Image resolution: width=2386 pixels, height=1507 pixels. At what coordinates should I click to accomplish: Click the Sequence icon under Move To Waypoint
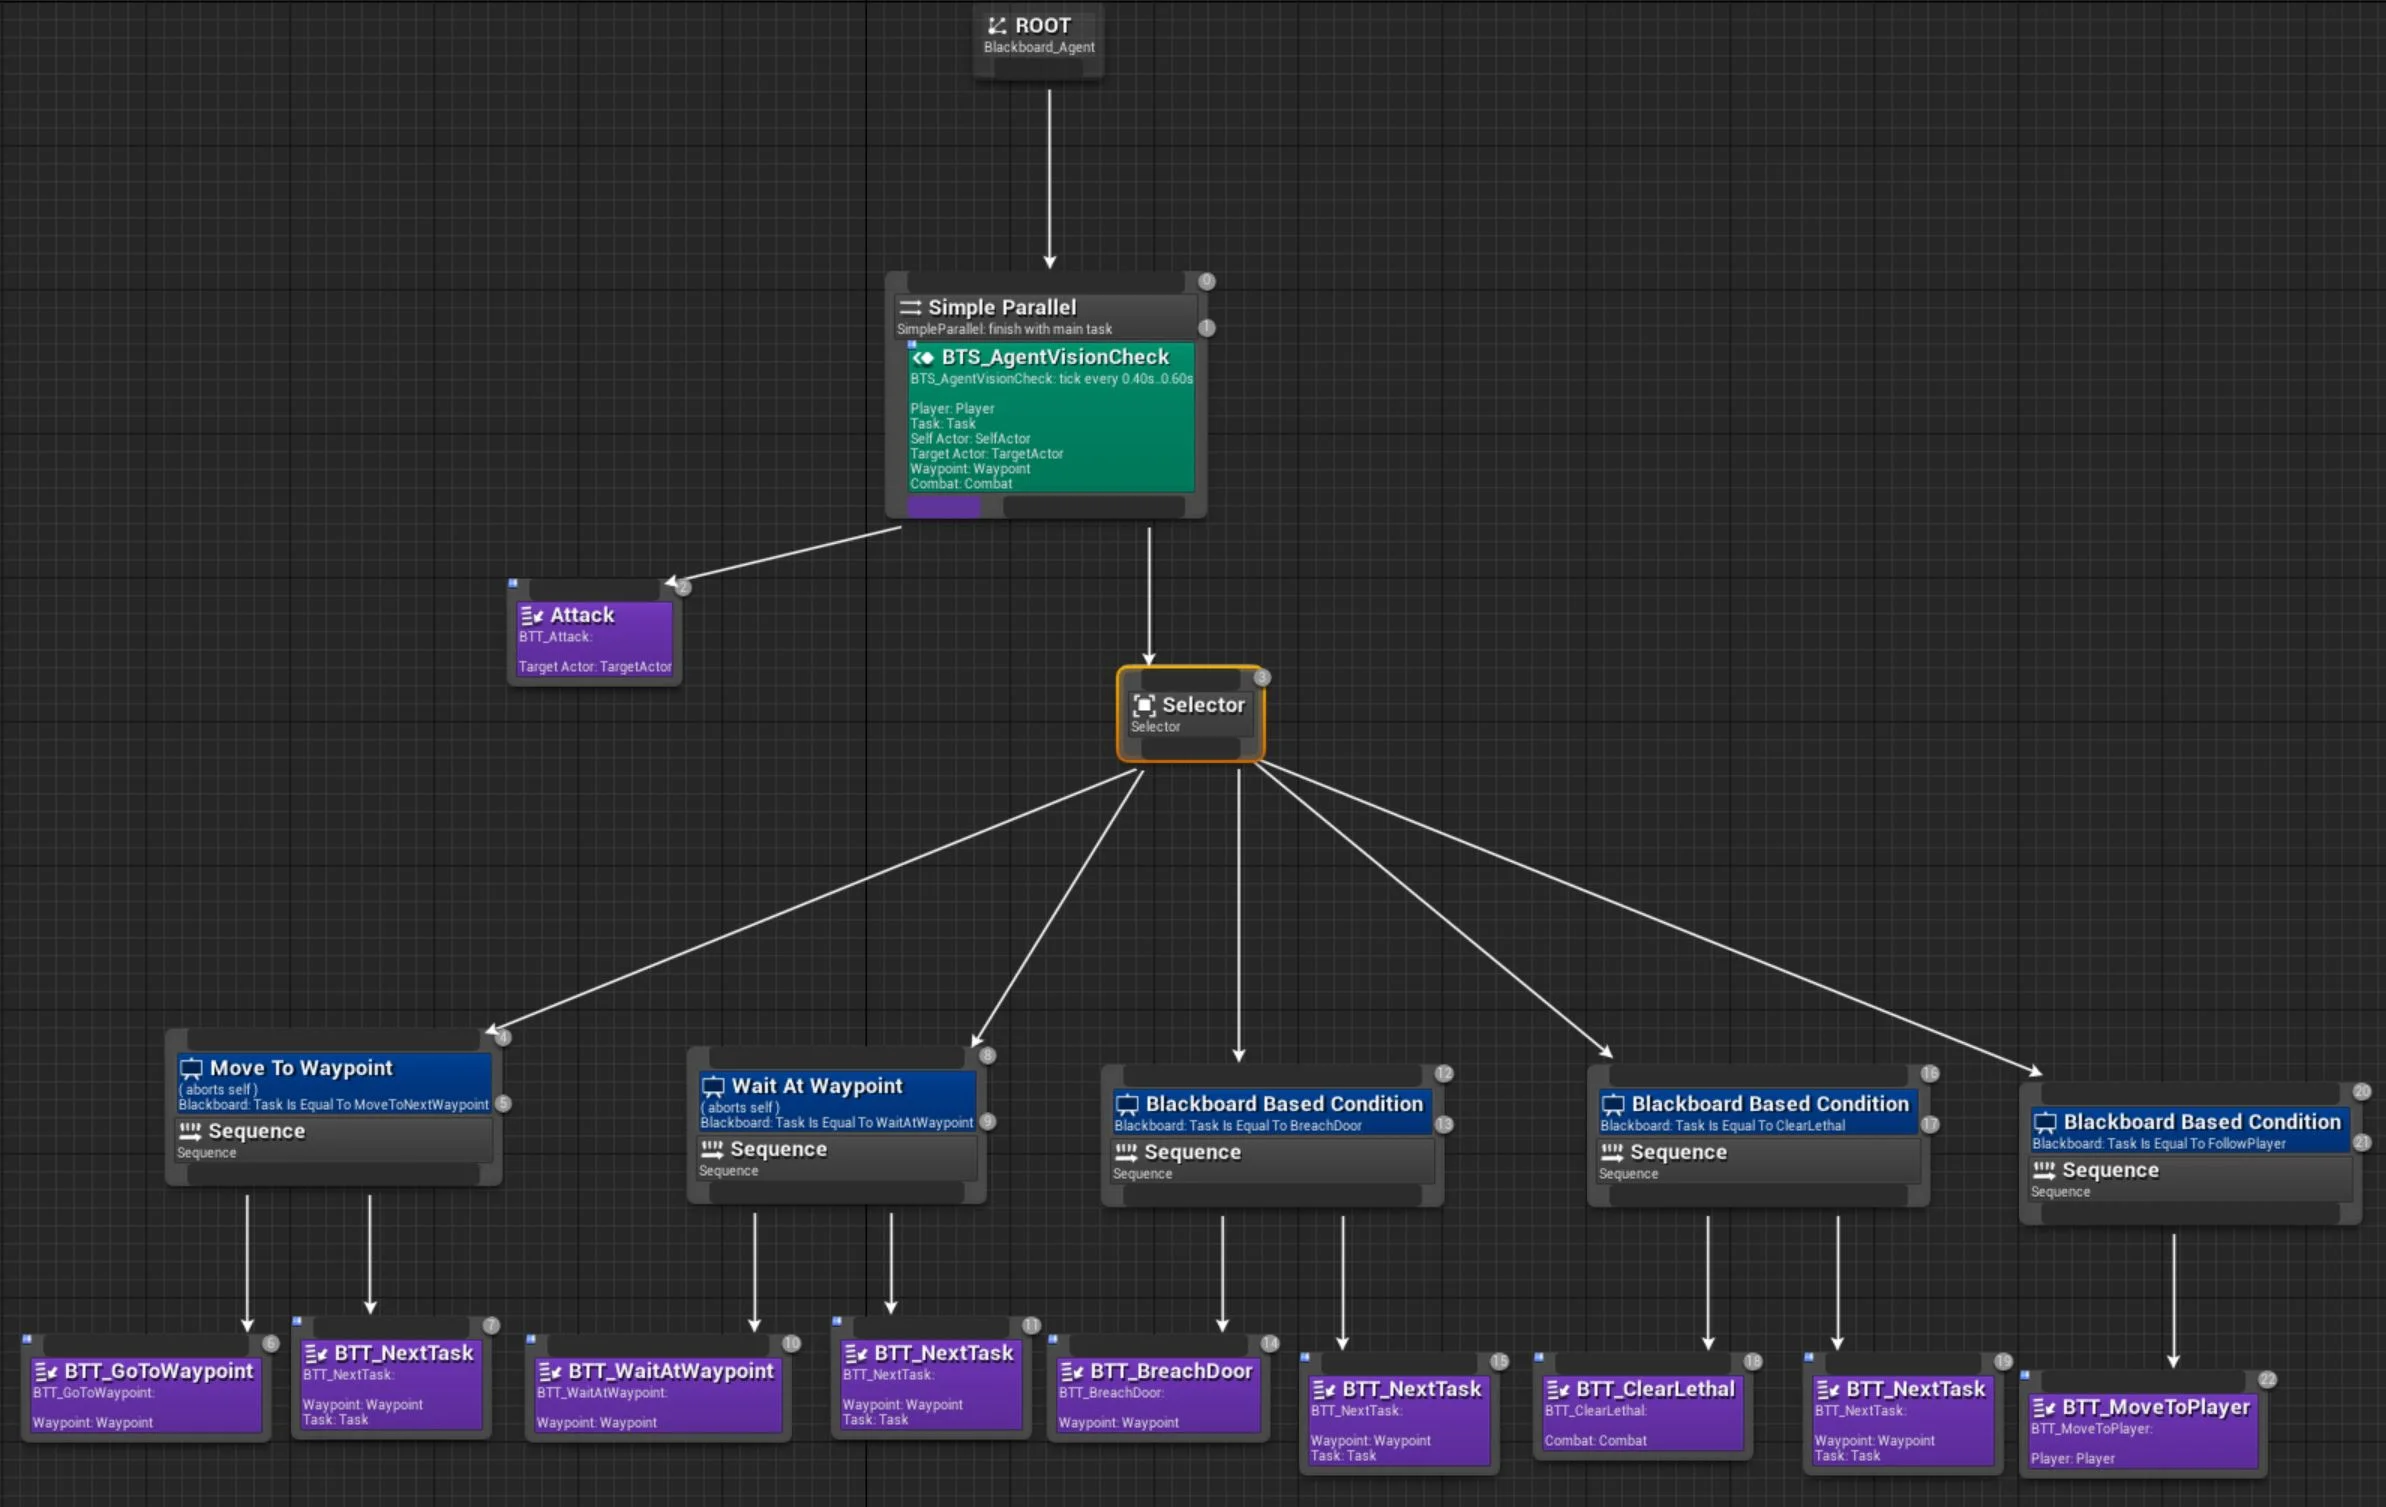[x=188, y=1131]
